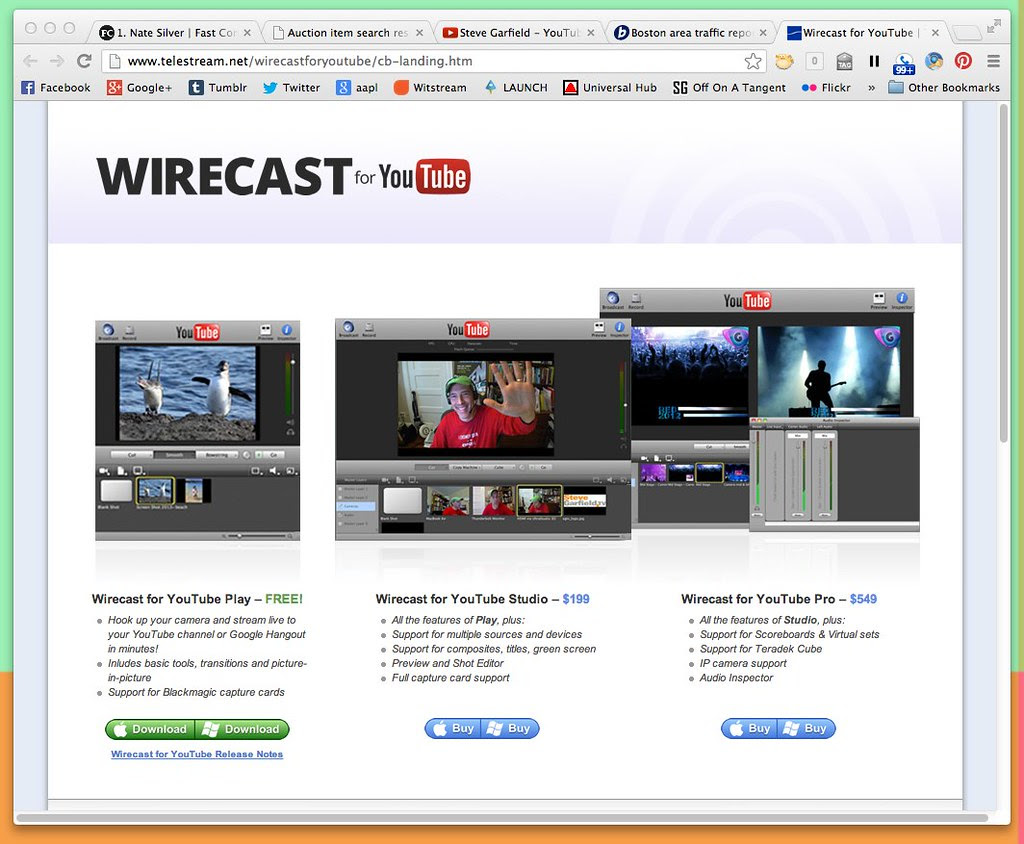
Task: Click the Wirecast for YouTube Pro $549 heading
Action: pos(778,599)
